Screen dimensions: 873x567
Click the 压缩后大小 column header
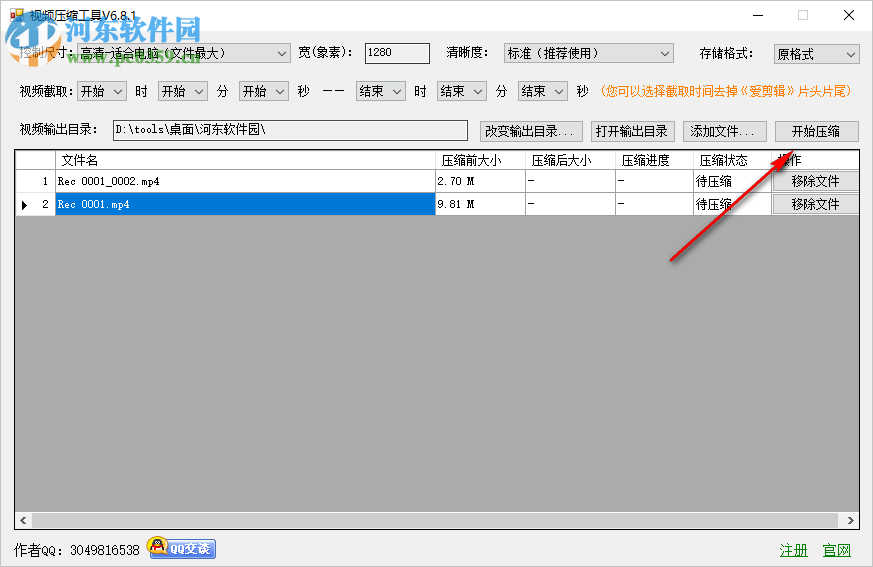(x=570, y=160)
